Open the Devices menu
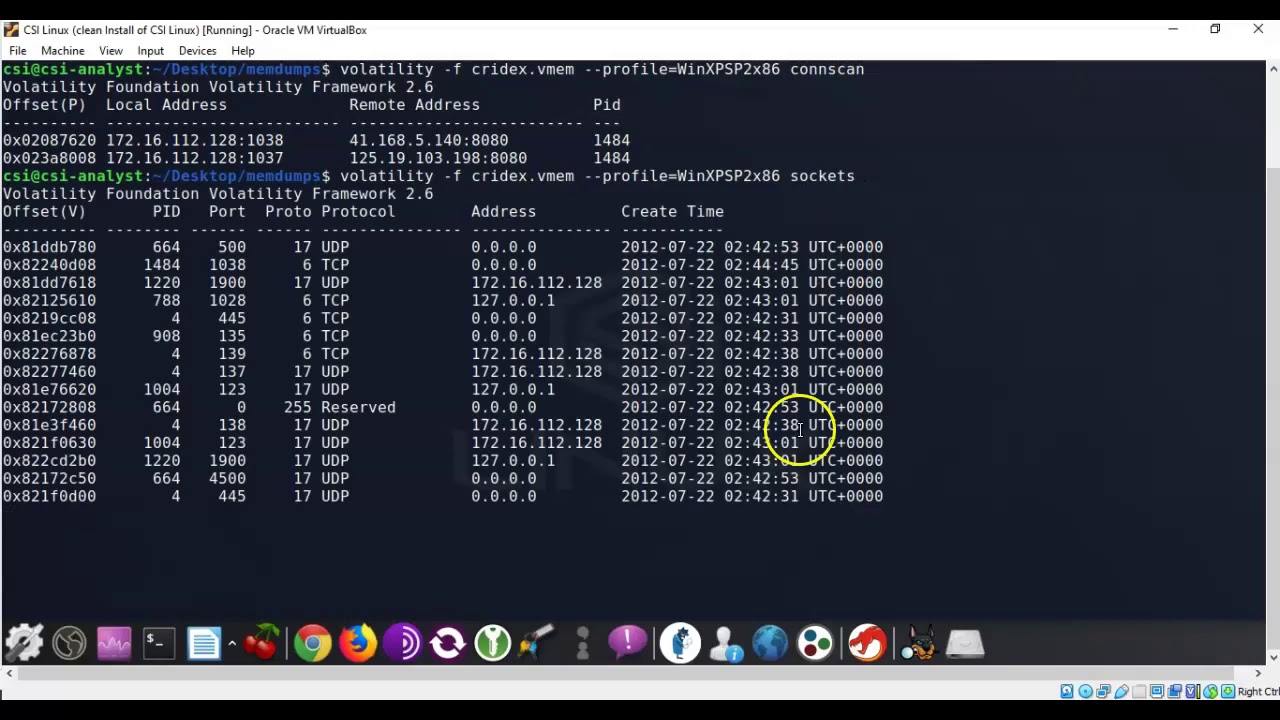The image size is (1280, 720). 197,50
